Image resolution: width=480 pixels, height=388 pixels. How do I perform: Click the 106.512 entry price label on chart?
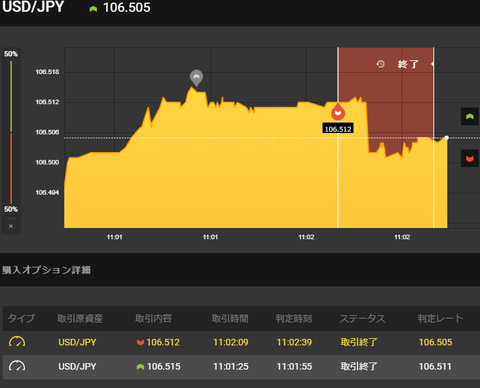coord(338,129)
